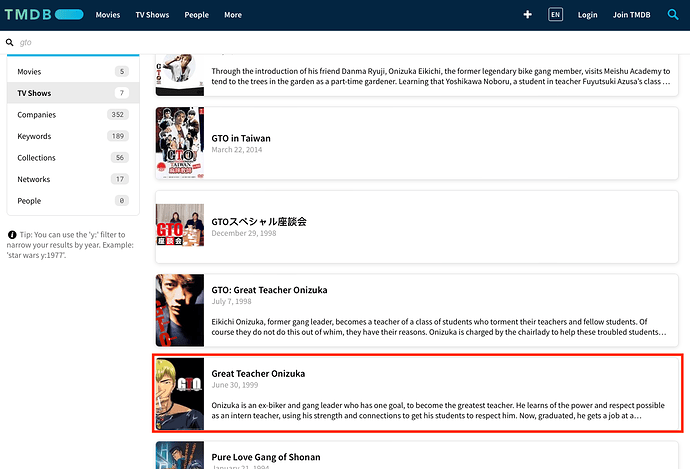Click the July 7, 1998 date
Image resolution: width=690 pixels, height=469 pixels.
point(231,301)
